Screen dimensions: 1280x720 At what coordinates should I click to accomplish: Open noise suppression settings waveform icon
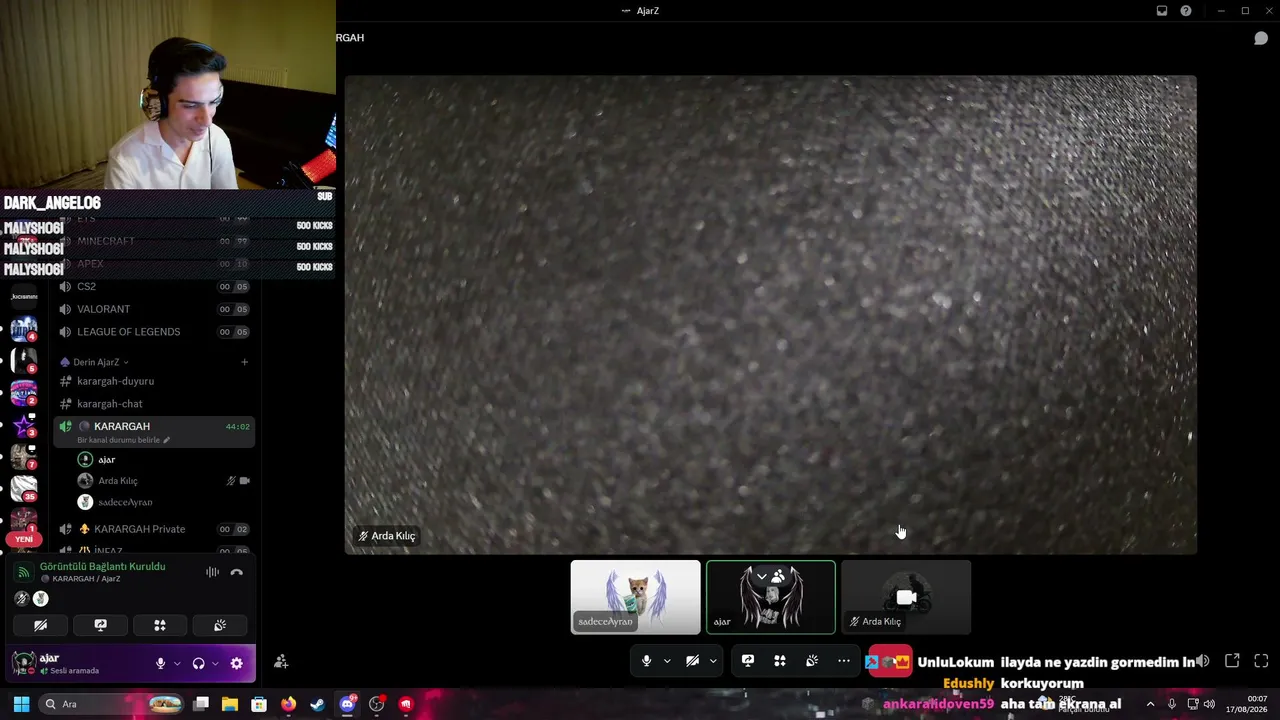[212, 572]
